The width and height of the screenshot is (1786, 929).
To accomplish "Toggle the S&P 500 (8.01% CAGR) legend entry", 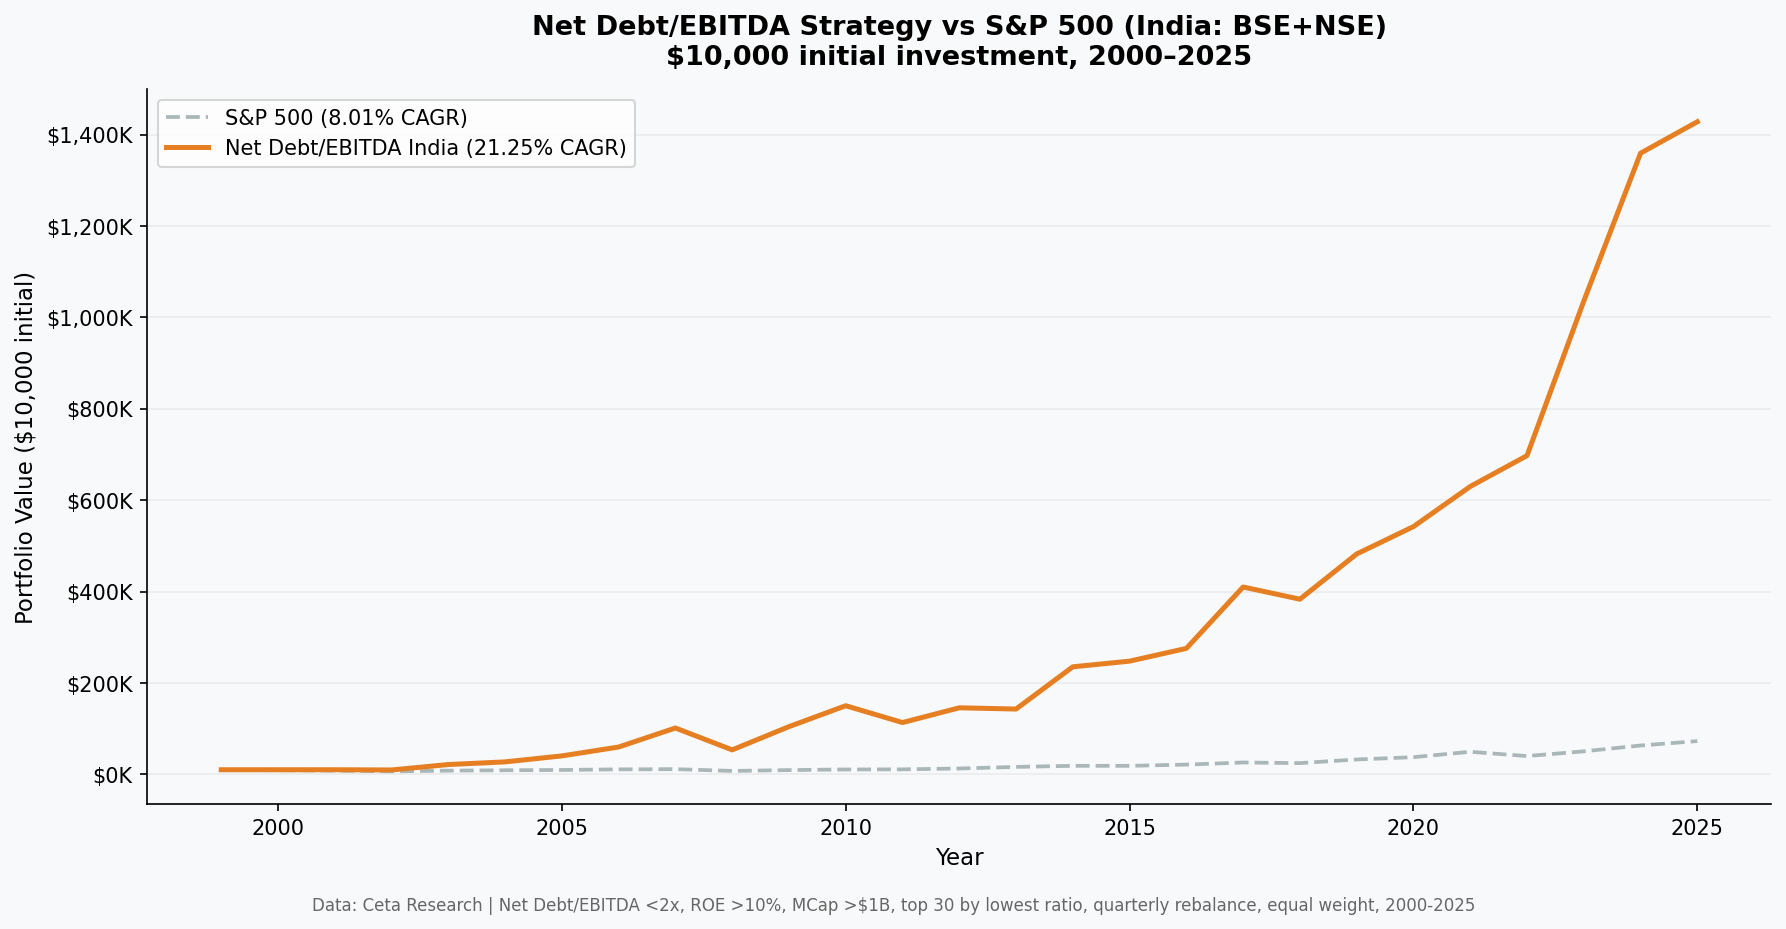I will tap(345, 117).
